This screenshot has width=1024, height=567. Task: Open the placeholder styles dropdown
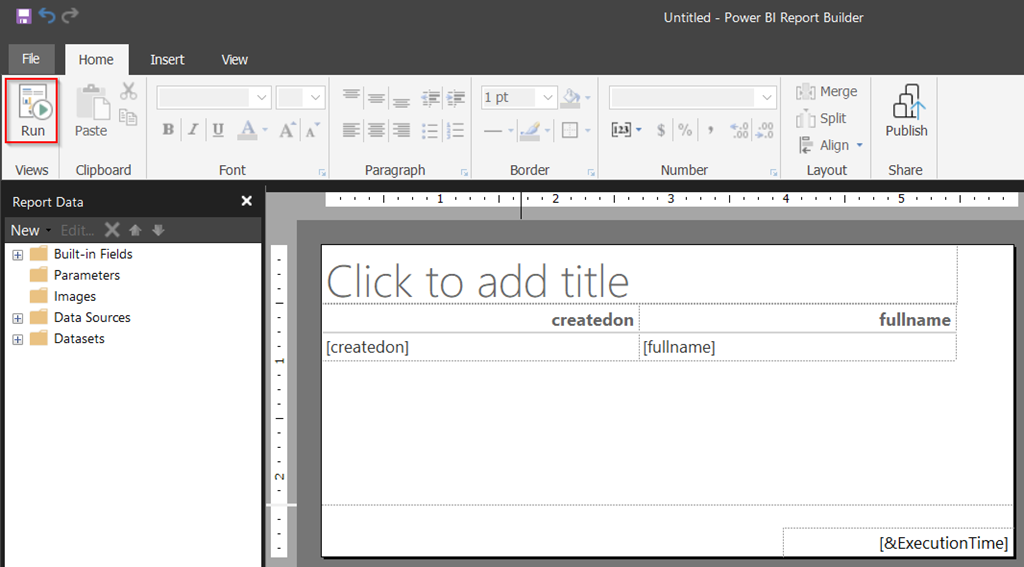[x=625, y=130]
